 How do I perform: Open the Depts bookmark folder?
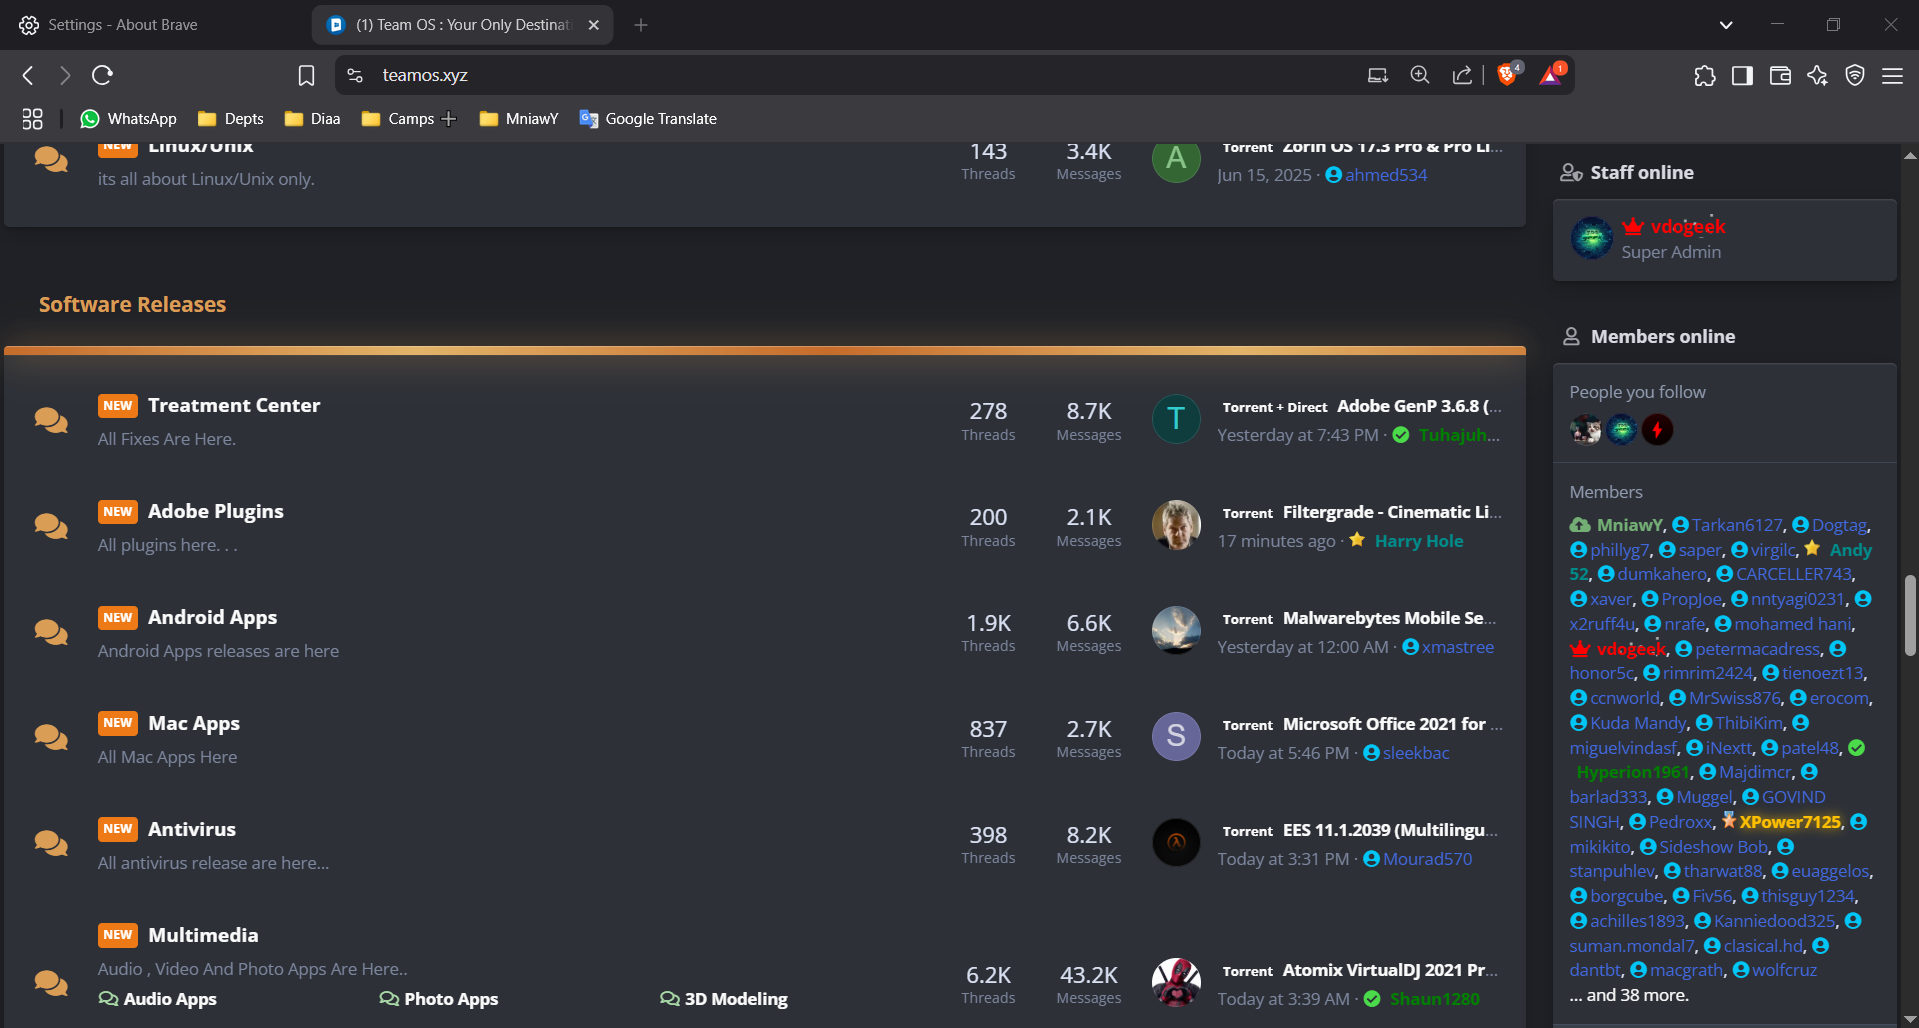point(231,119)
